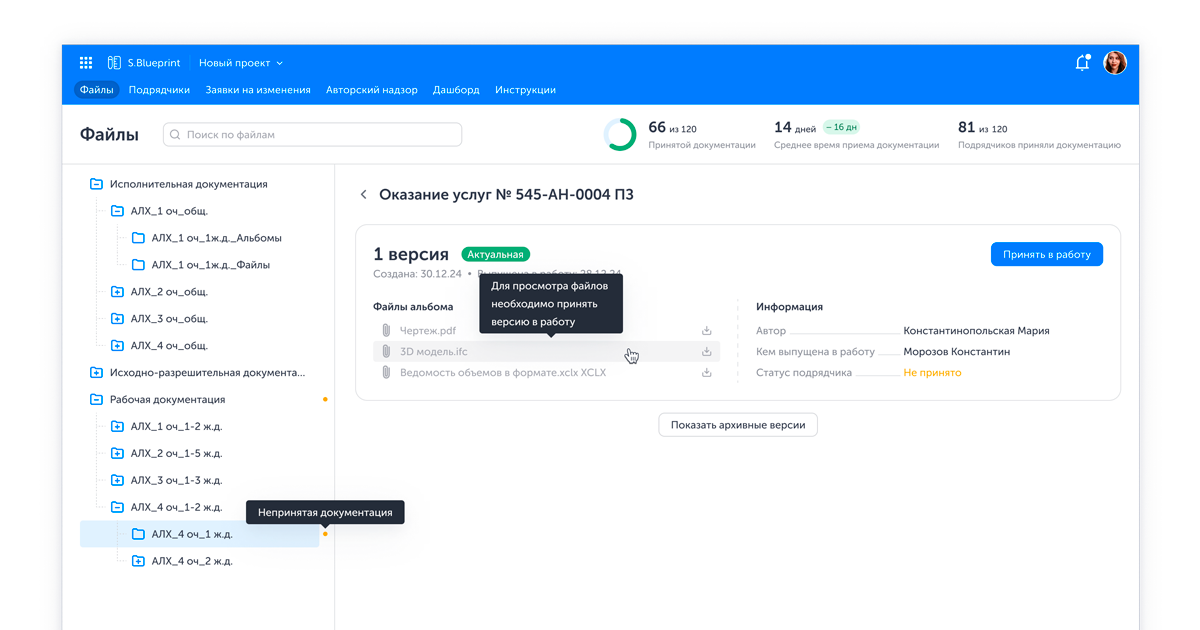Click the notification bell icon
Screen dimensions: 1200x630
1082,63
